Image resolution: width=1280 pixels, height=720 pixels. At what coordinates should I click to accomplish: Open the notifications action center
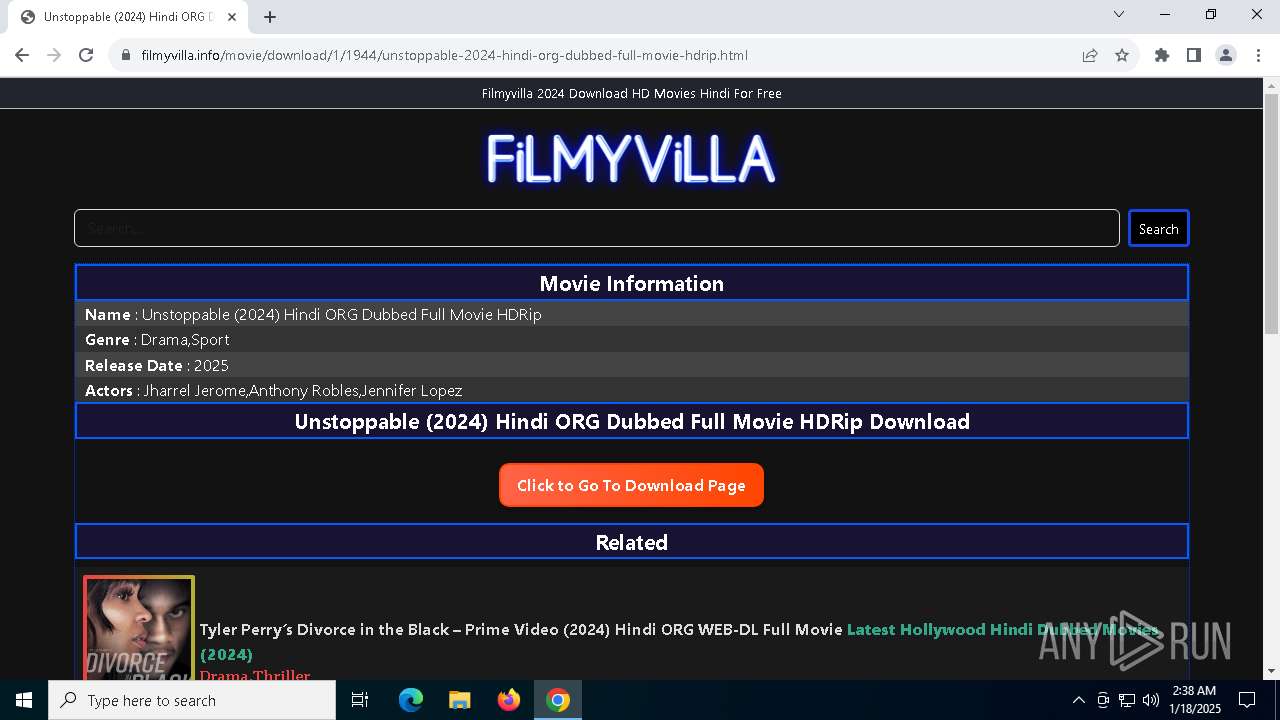click(x=1247, y=700)
